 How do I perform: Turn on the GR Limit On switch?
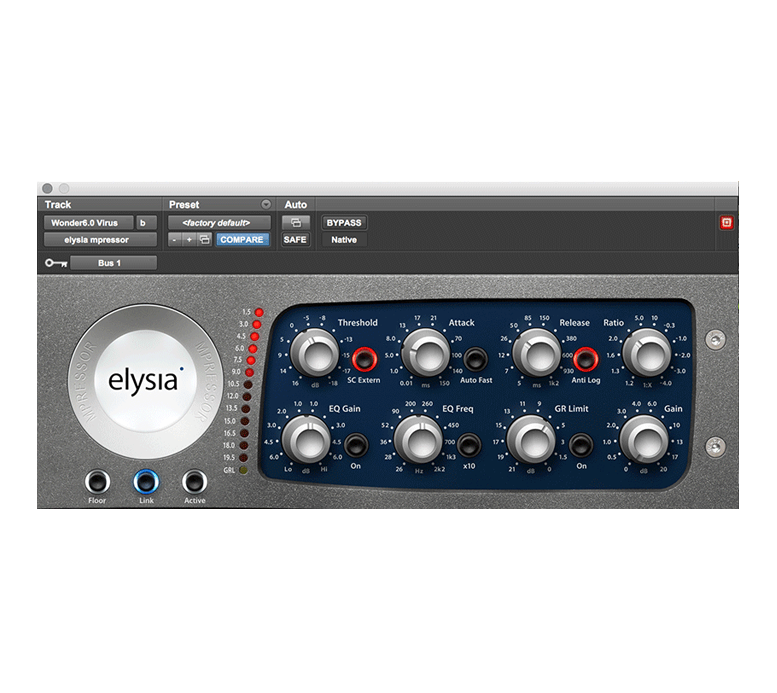581,445
